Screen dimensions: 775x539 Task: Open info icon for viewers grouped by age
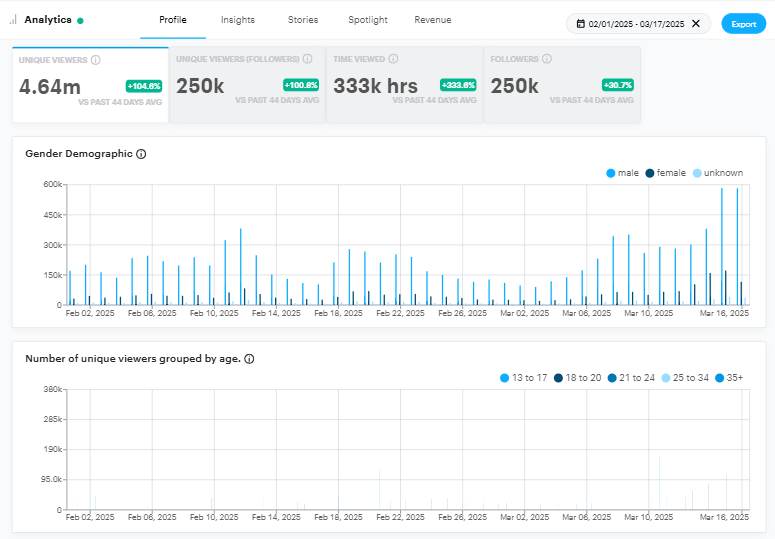coord(250,359)
